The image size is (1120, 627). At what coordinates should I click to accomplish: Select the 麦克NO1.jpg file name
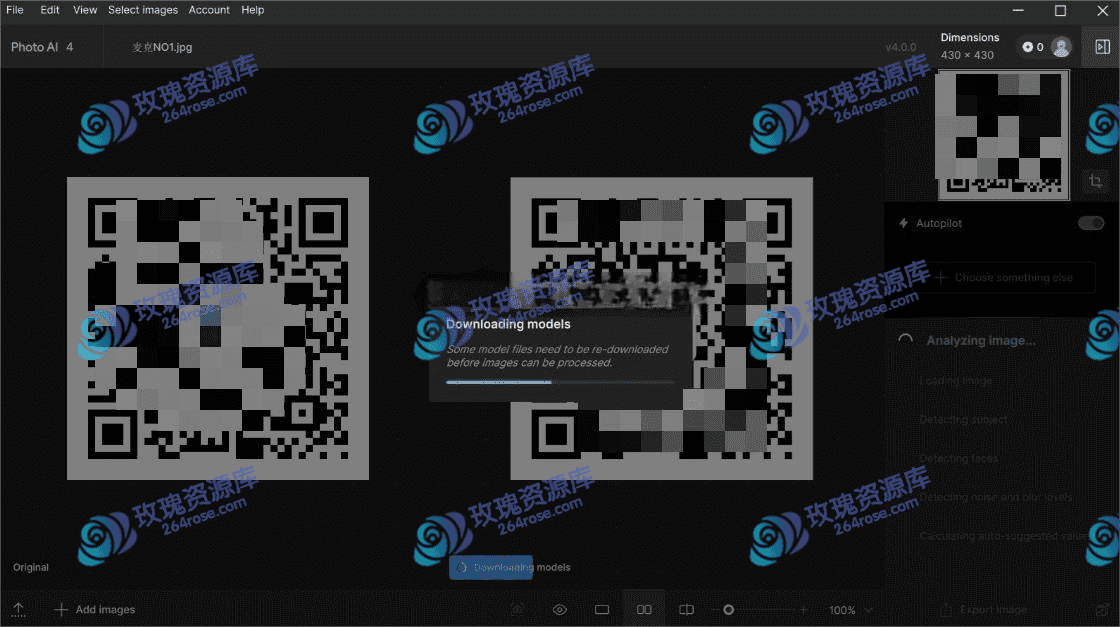coord(162,47)
